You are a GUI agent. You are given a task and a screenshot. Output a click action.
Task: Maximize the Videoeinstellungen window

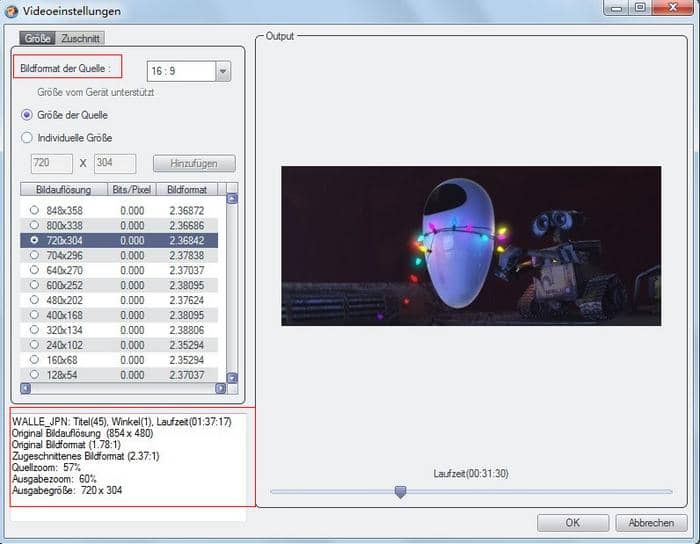pos(640,8)
